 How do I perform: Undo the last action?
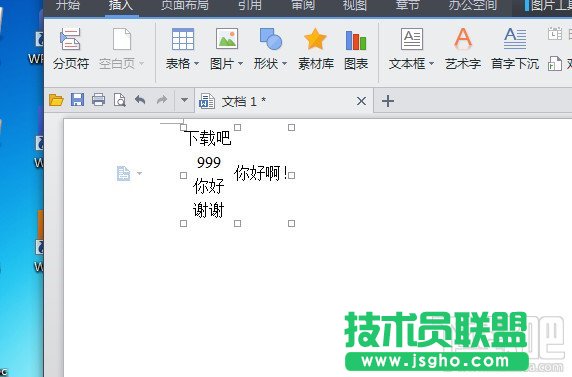(x=140, y=100)
